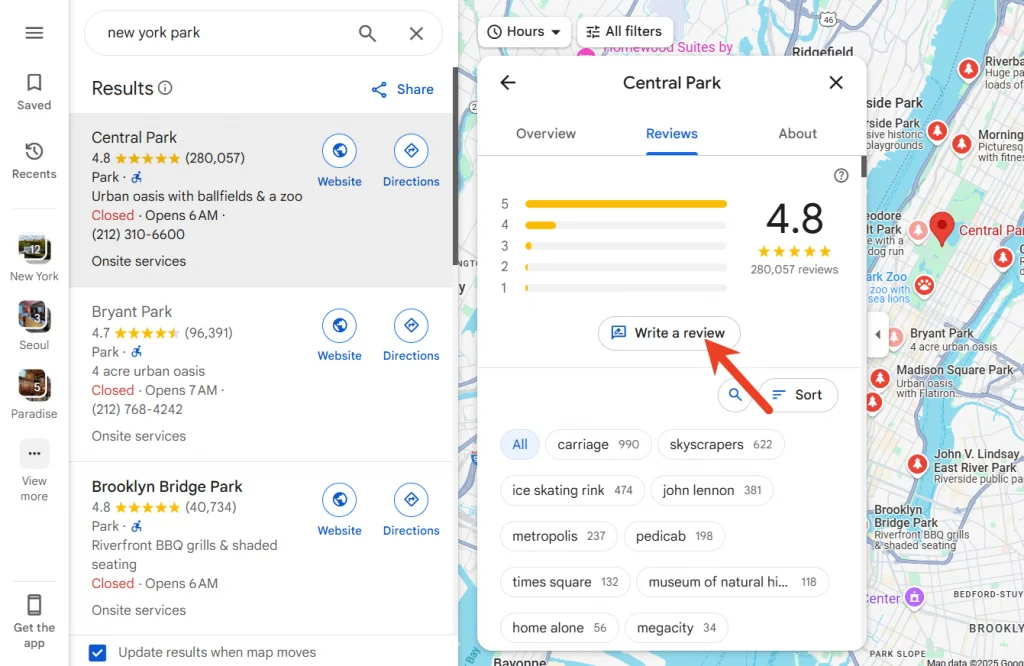Open the Seoul recent thumbnail
This screenshot has height=666, width=1024.
coord(34,317)
